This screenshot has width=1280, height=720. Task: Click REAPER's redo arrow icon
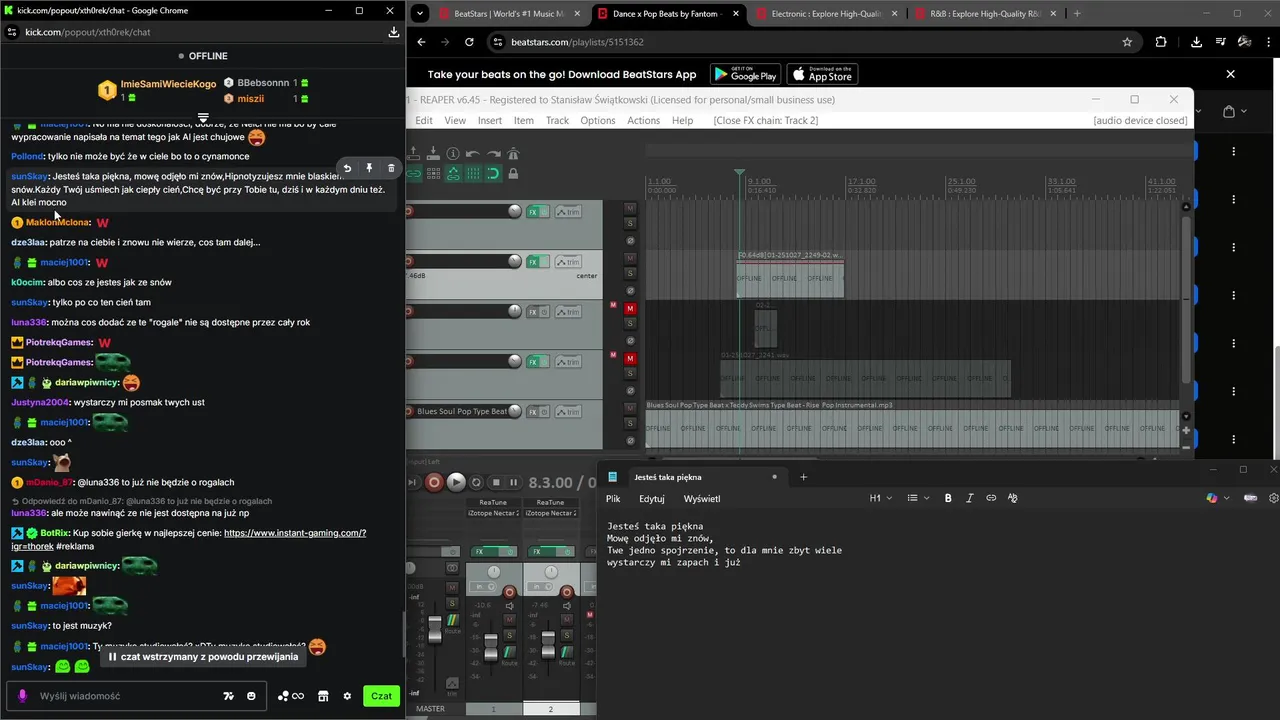point(493,153)
